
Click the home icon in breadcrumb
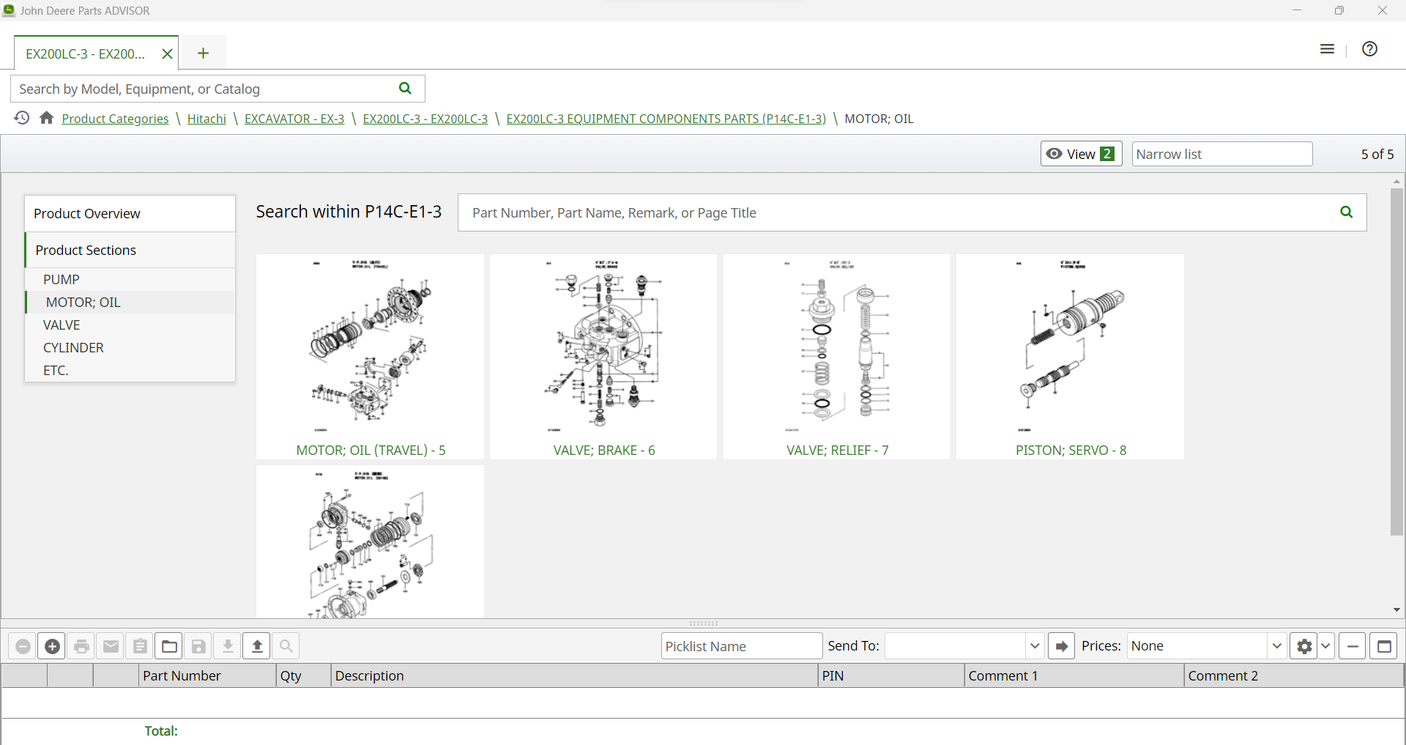[46, 118]
